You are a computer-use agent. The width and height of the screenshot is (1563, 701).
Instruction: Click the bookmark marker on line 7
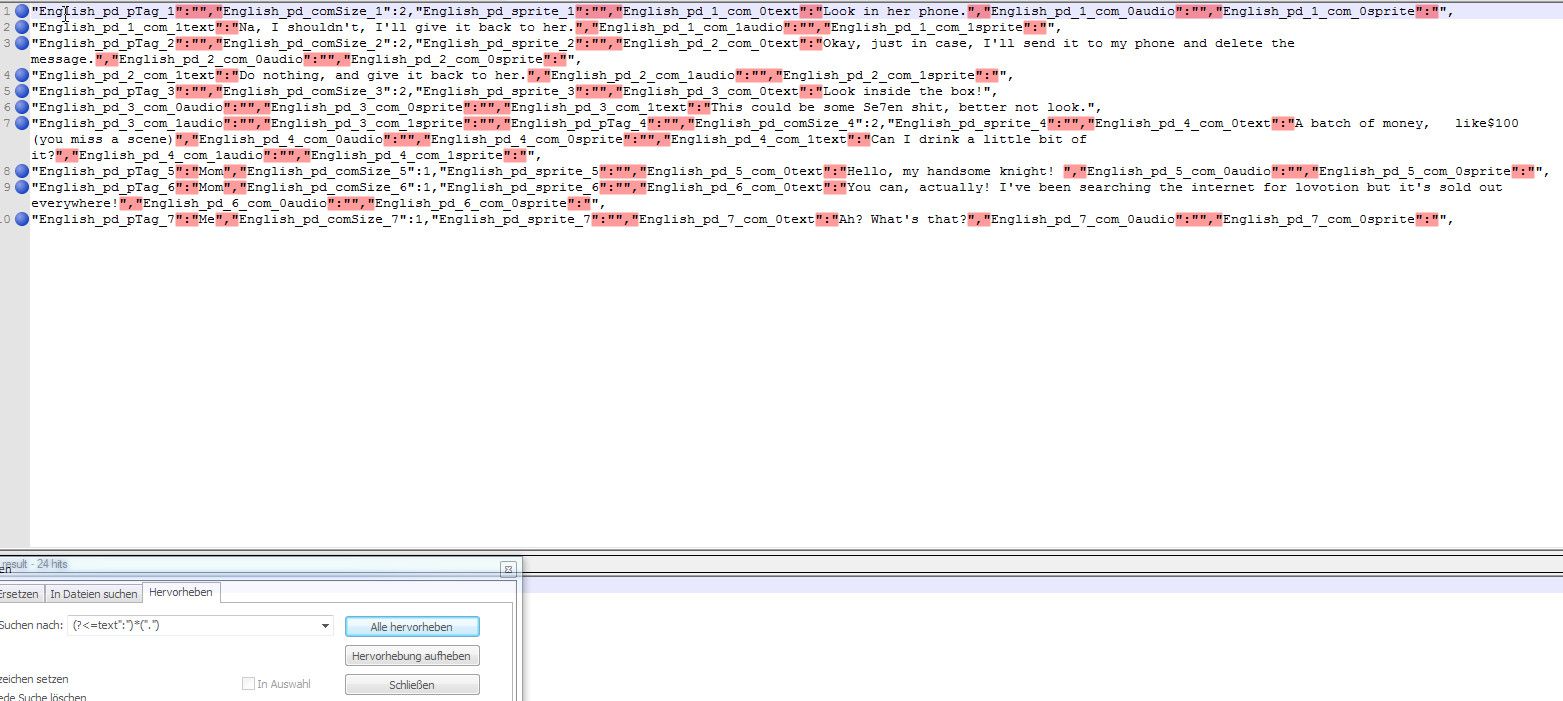pos(22,124)
